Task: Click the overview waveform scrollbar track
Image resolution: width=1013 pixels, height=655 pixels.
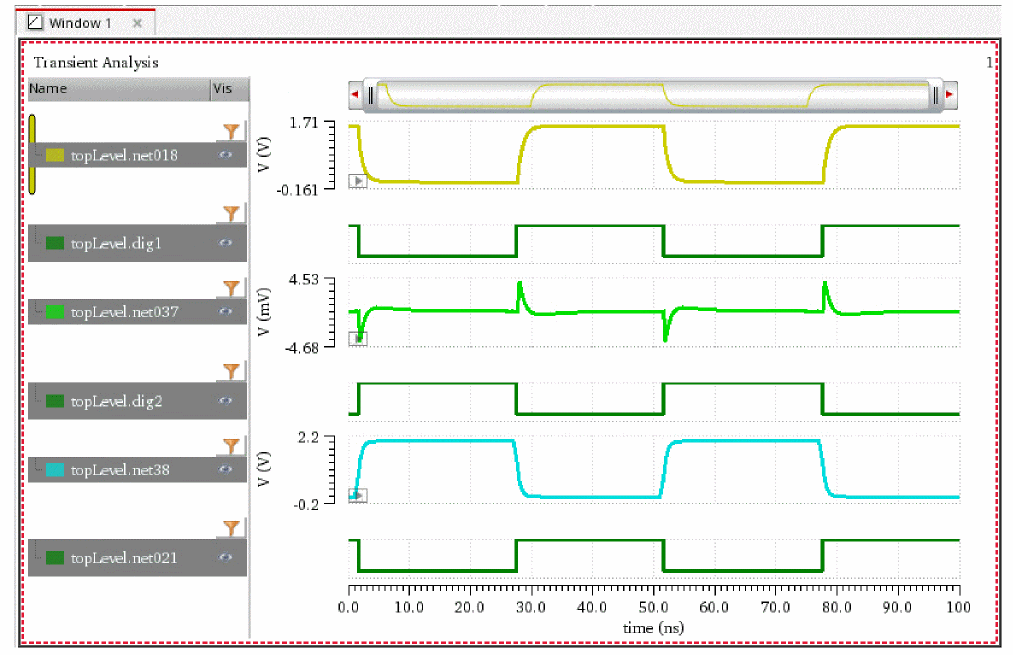Action: coord(653,96)
